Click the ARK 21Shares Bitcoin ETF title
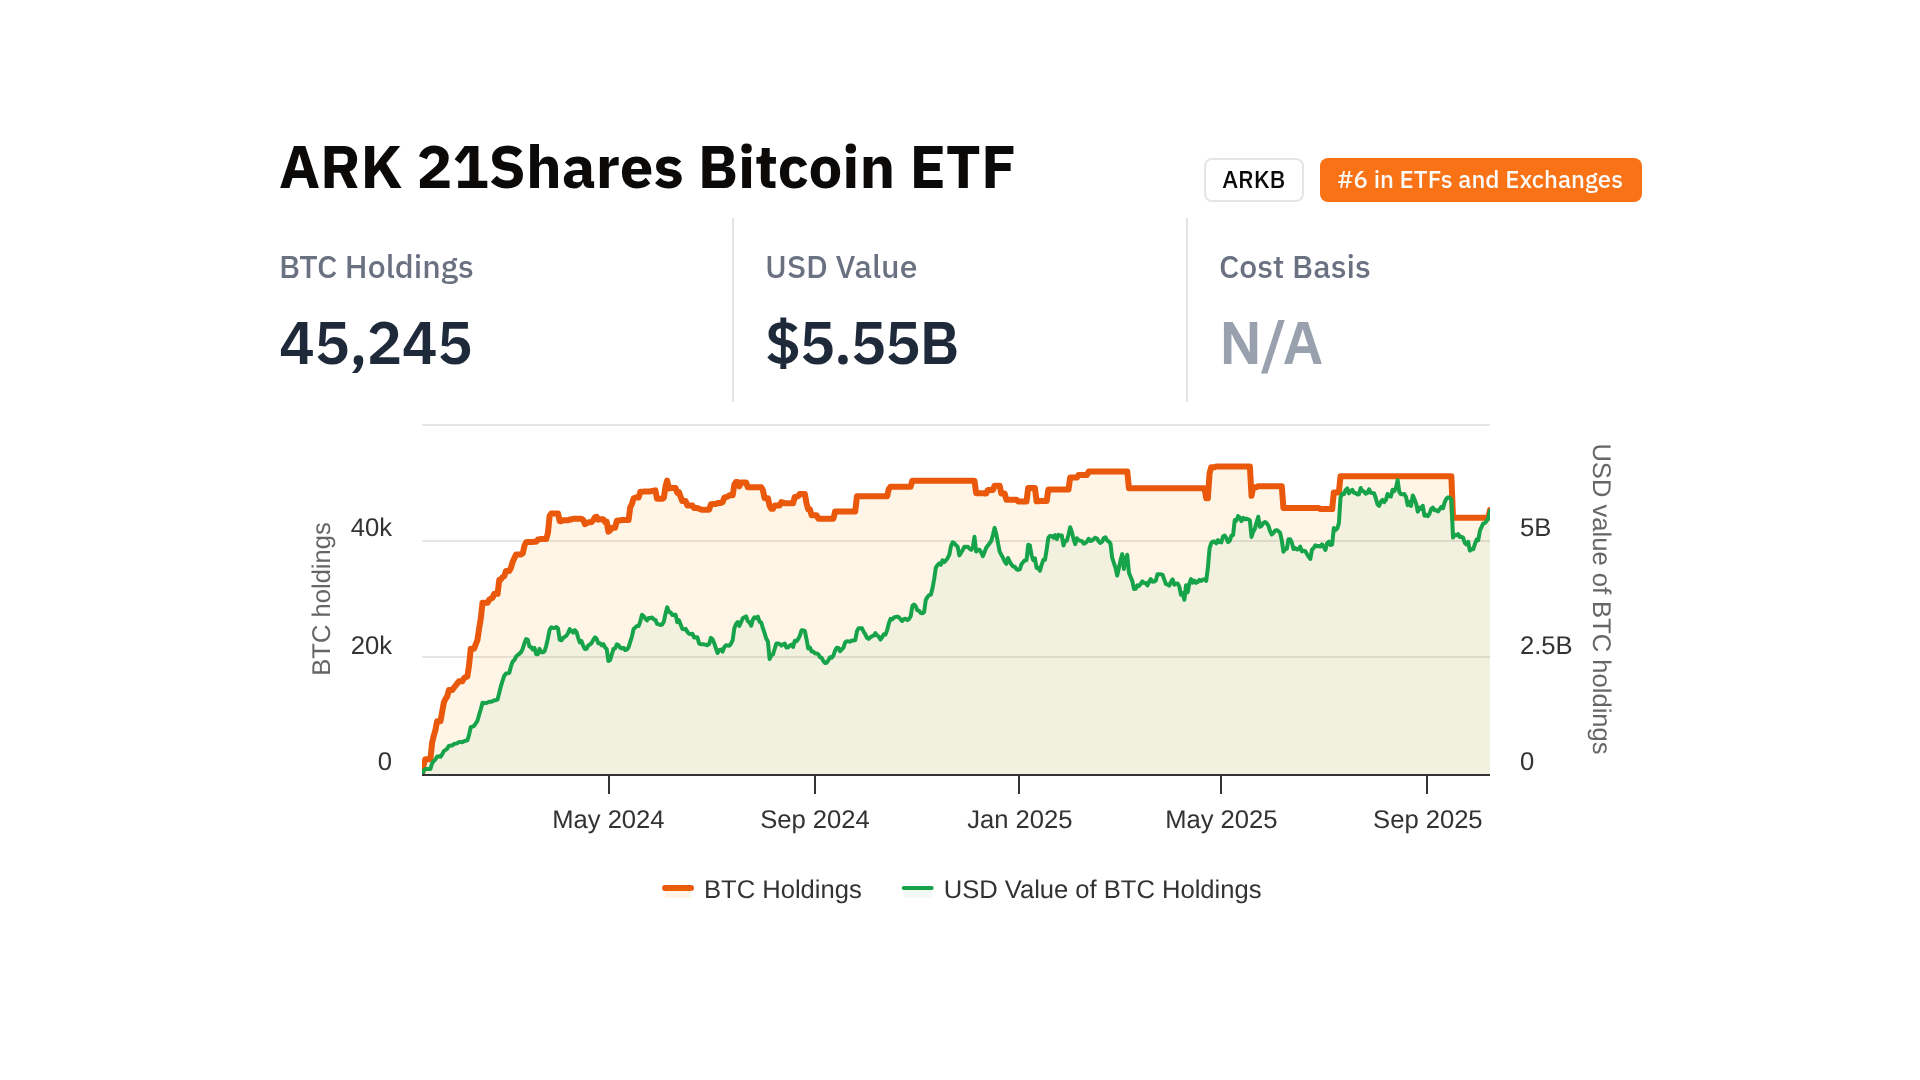The image size is (1920, 1080). (646, 167)
